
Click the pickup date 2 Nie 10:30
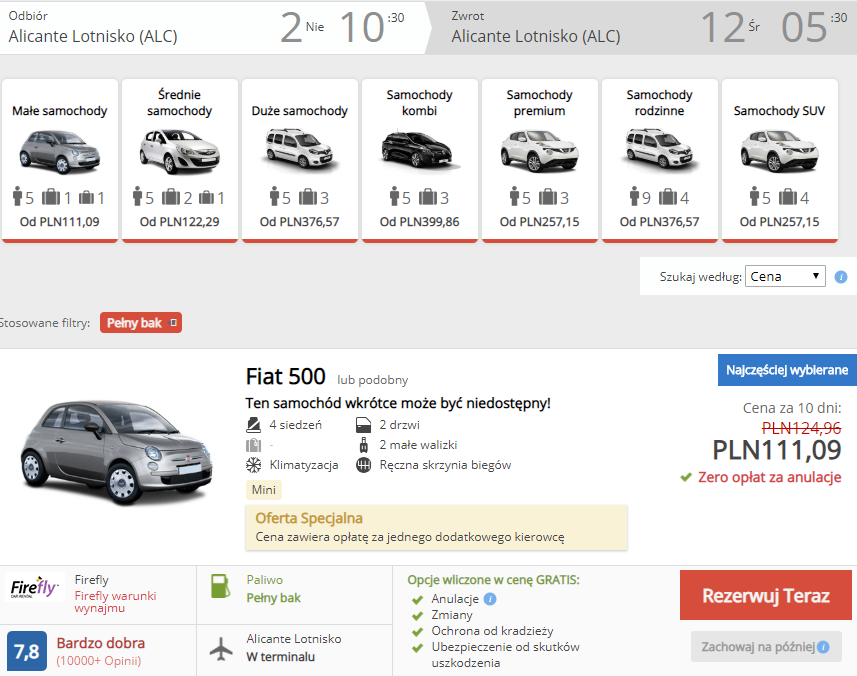tap(343, 27)
